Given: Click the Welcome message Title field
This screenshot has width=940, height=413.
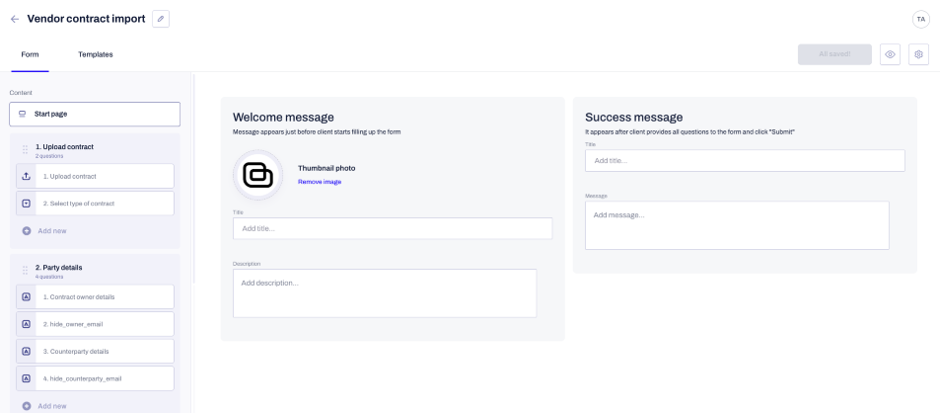Looking at the screenshot, I should [x=393, y=228].
